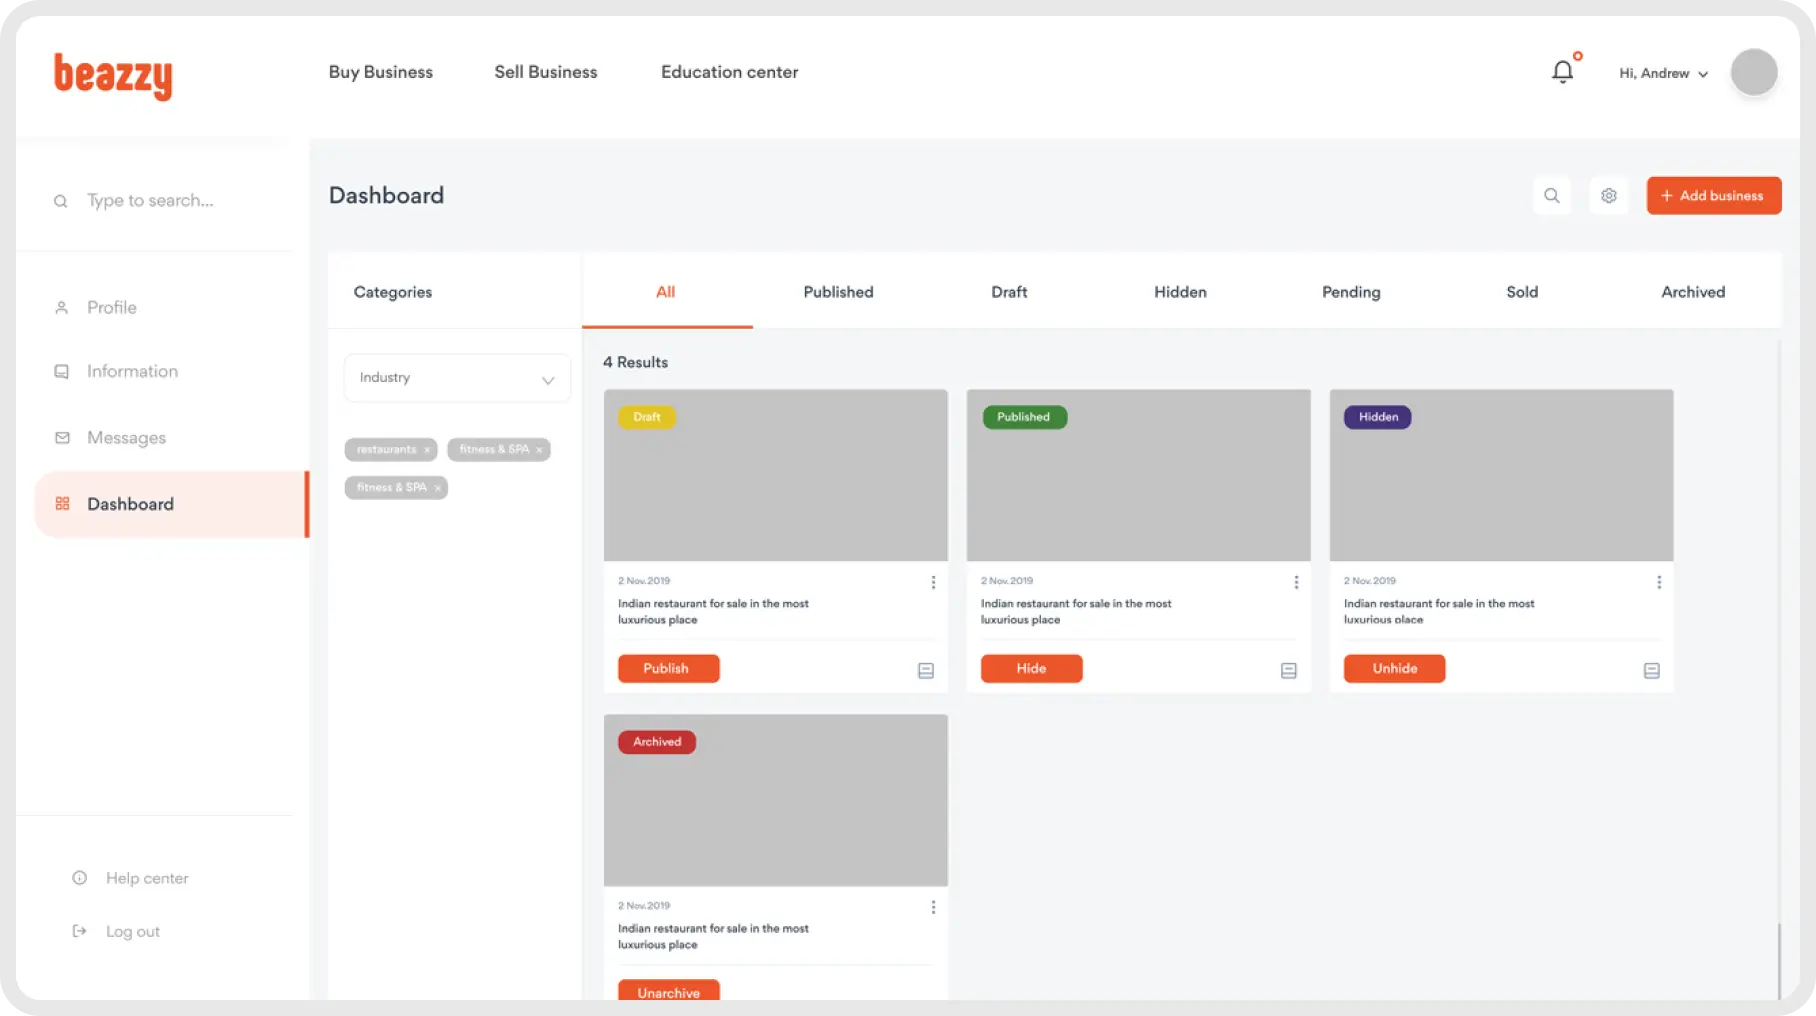Click the Add business button
Screen dimensions: 1816x1016
(1713, 196)
